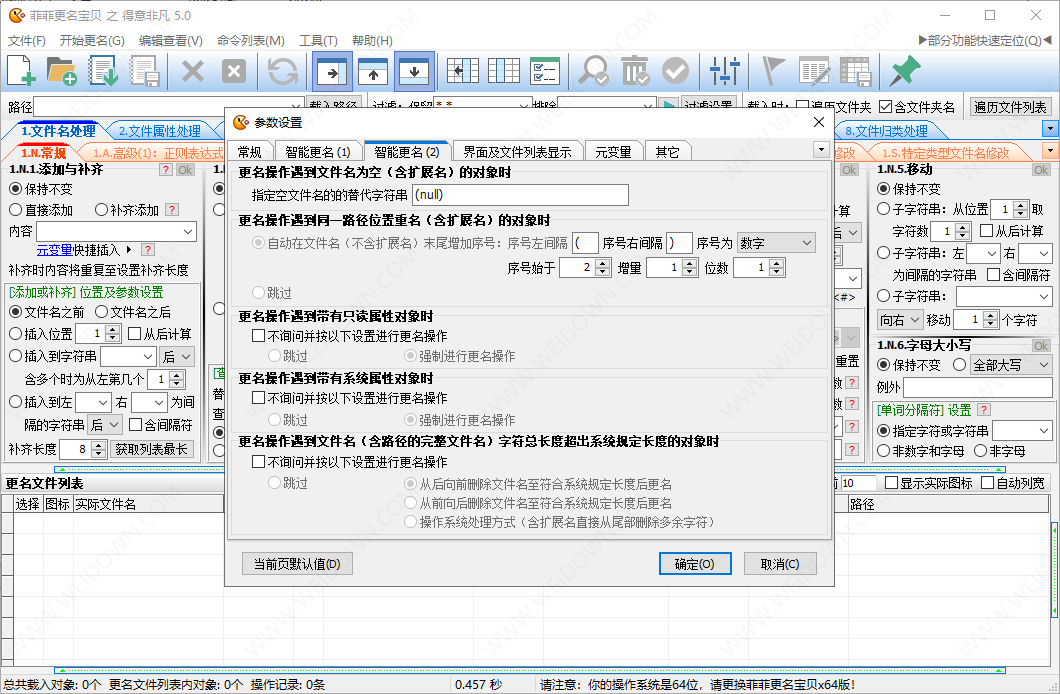This screenshot has width=1060, height=694.
Task: Click the checklist icon in toolbar
Action: tap(544, 71)
